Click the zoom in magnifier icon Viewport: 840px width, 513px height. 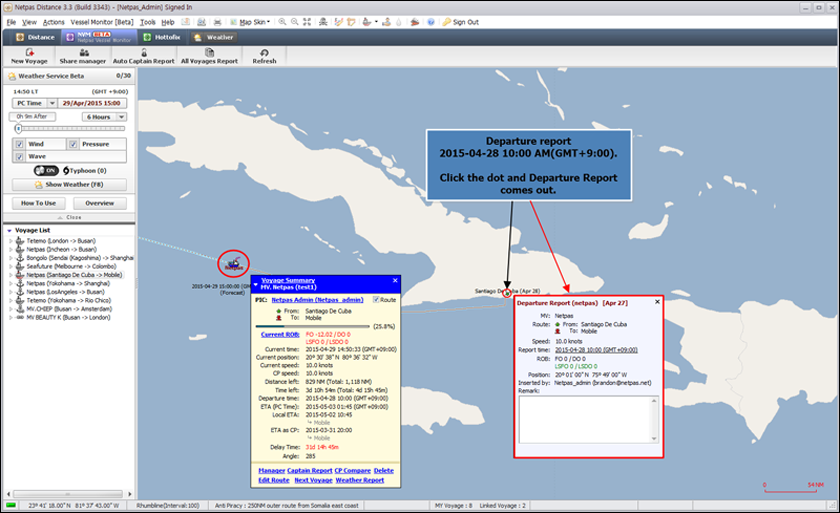point(282,22)
